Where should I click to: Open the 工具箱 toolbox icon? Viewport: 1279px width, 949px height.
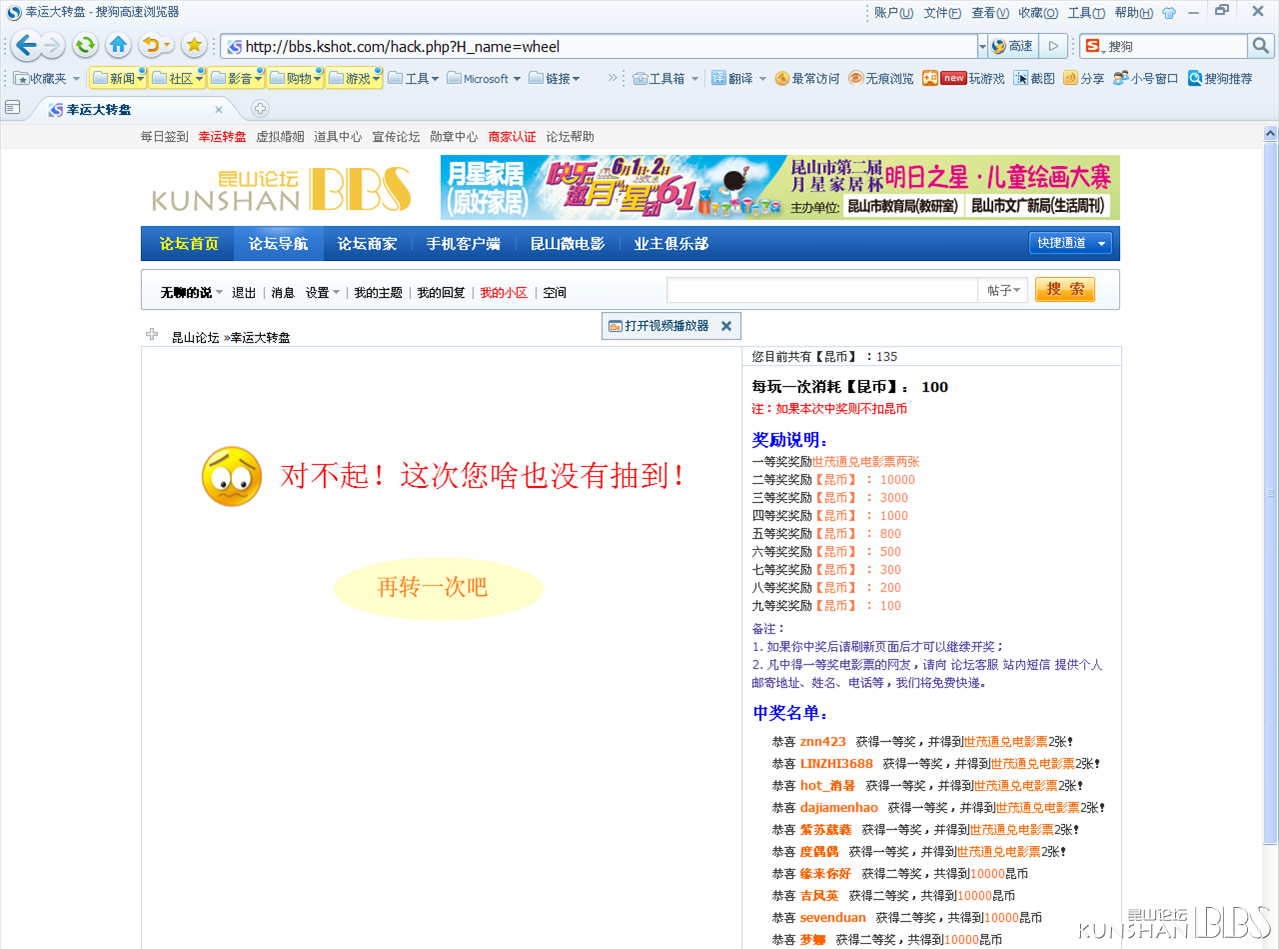[665, 78]
